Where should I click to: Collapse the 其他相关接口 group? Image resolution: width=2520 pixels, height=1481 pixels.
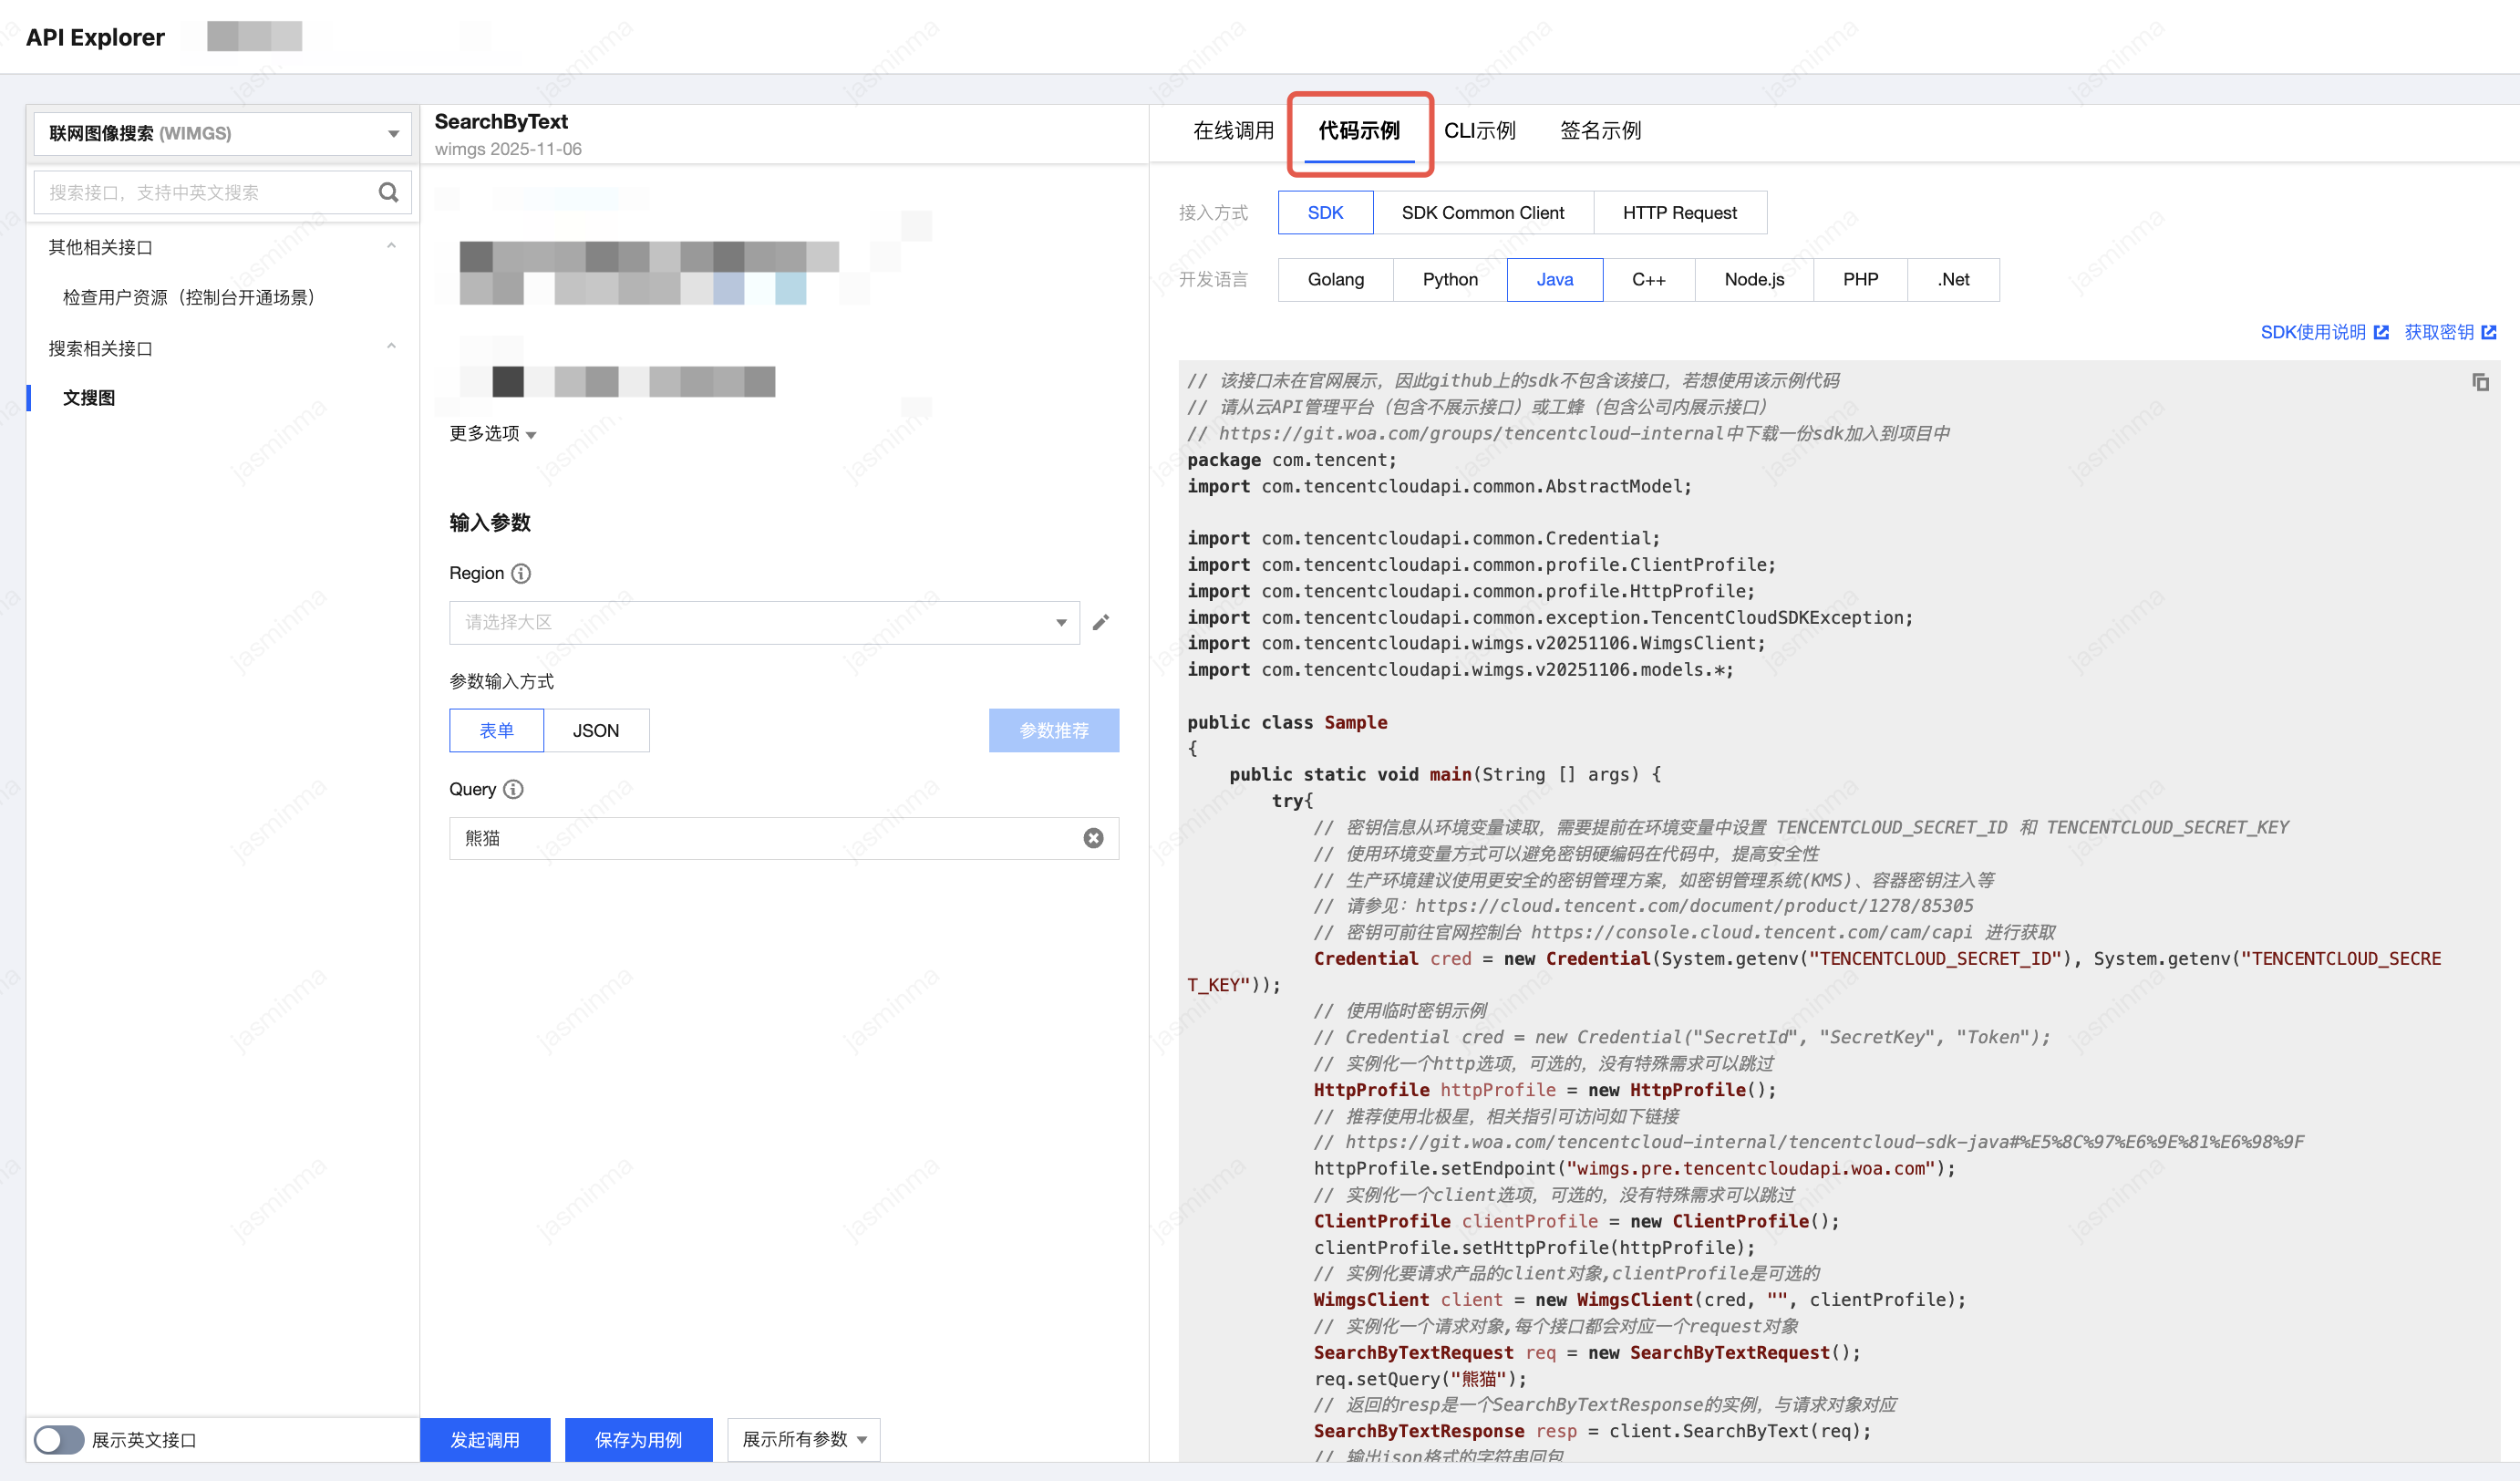[391, 246]
